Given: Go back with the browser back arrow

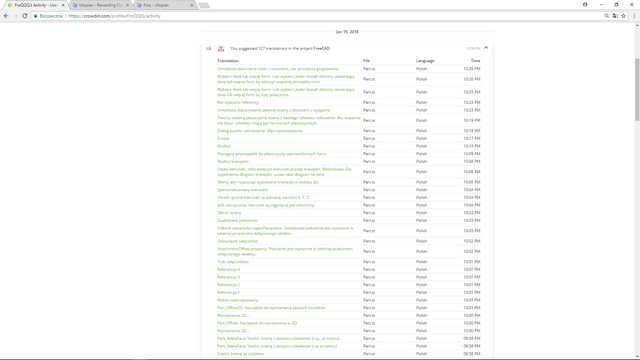Looking at the screenshot, I should click(6, 16).
